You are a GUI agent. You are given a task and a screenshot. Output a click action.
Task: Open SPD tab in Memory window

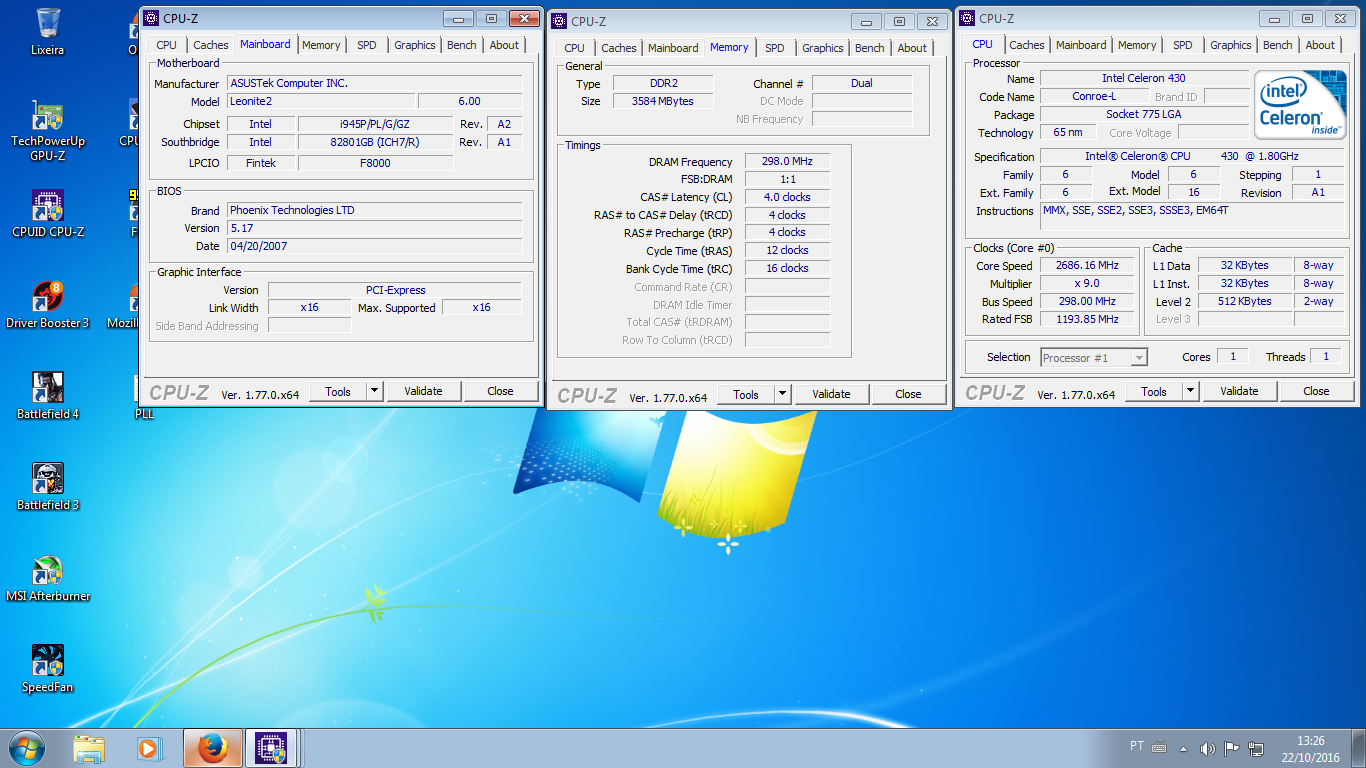(775, 48)
